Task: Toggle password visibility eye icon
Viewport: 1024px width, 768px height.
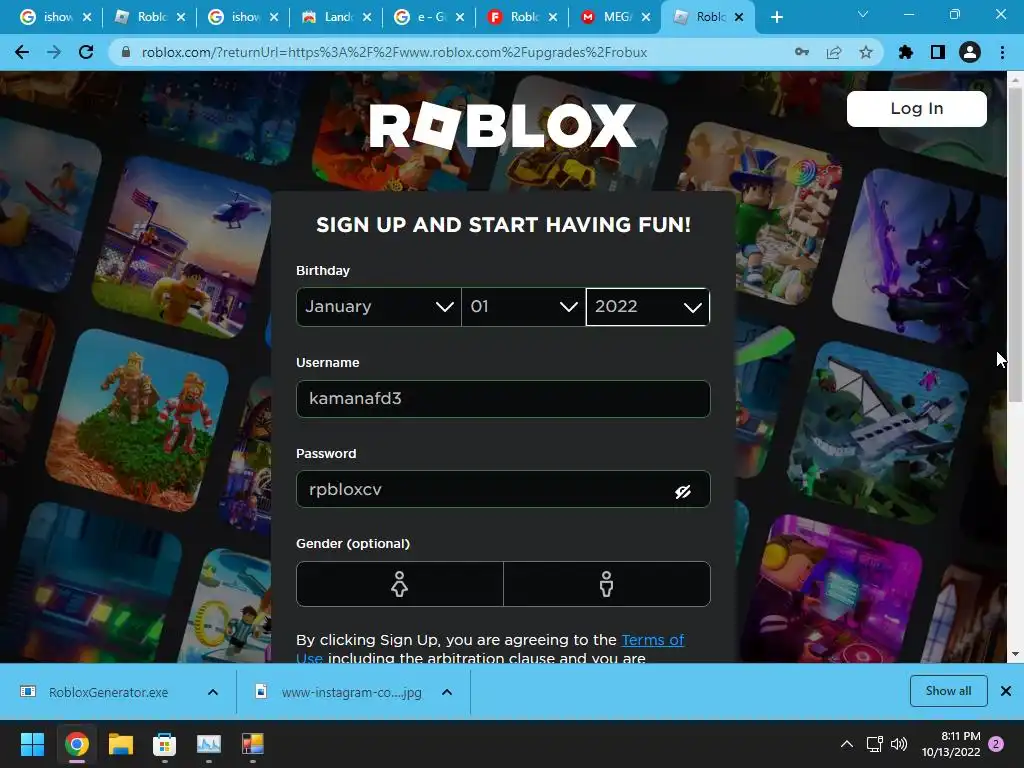Action: [683, 491]
